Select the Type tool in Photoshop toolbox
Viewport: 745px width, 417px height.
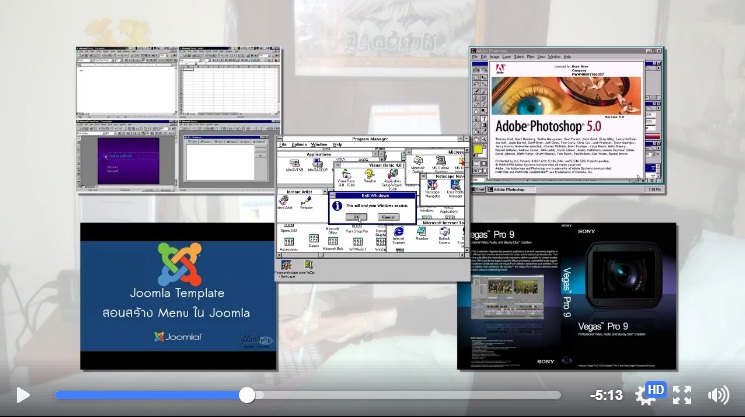pos(483,119)
